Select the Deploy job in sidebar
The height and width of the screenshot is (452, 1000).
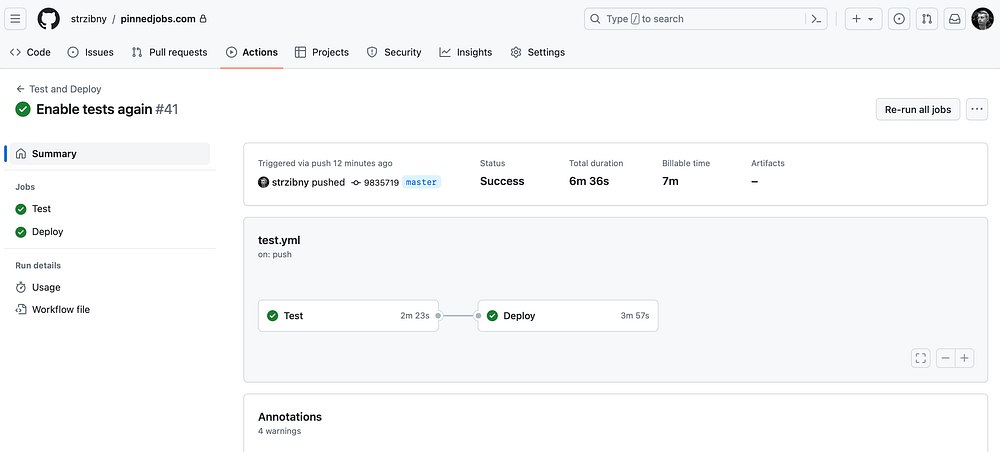47,232
